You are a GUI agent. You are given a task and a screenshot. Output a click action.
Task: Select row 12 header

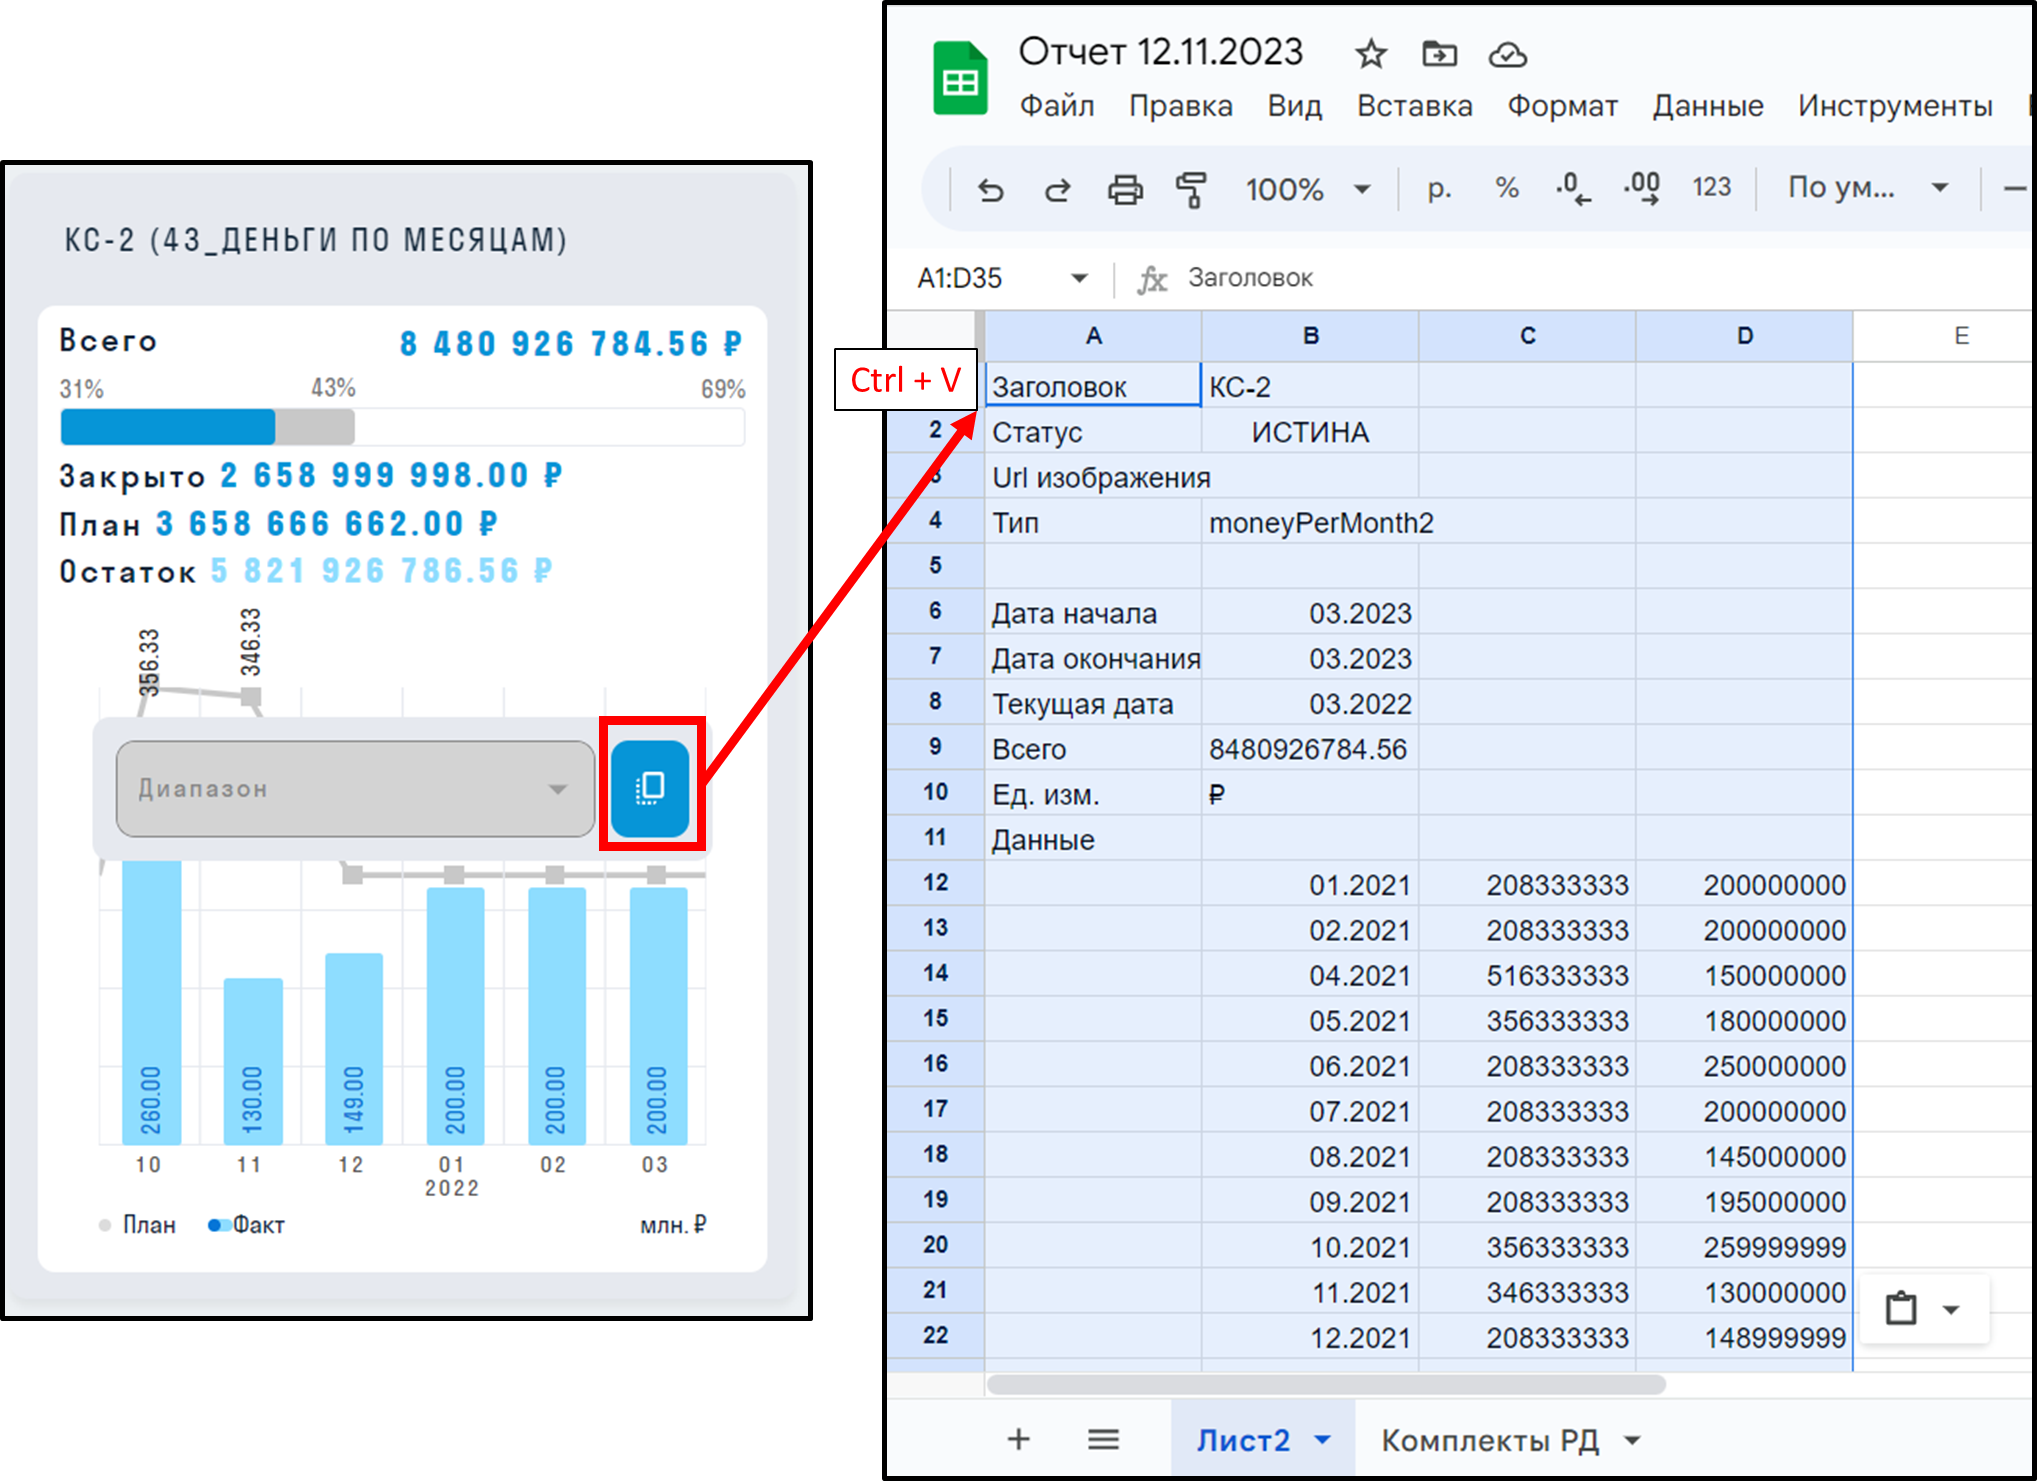click(x=935, y=883)
